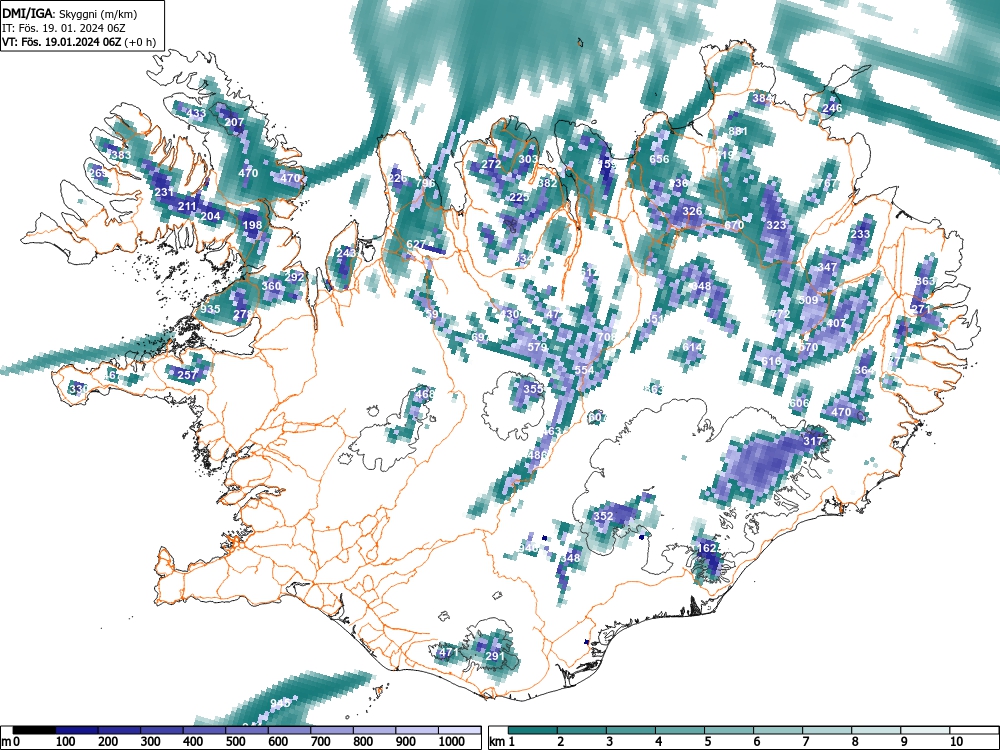
Task: Click the visibility label '509'
Action: click(808, 300)
